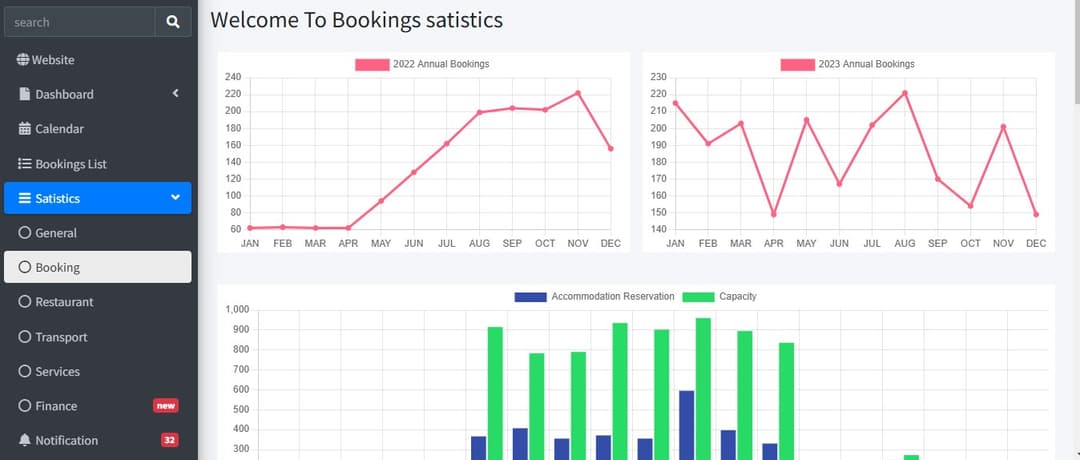
Task: Open the Services menu item
Action: point(57,371)
